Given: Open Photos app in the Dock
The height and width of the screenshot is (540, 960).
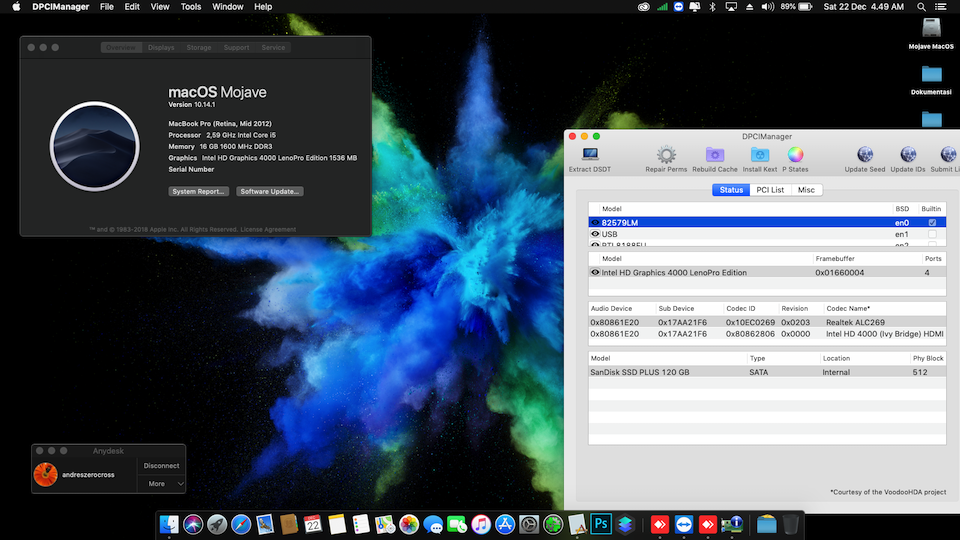Looking at the screenshot, I should [409, 525].
